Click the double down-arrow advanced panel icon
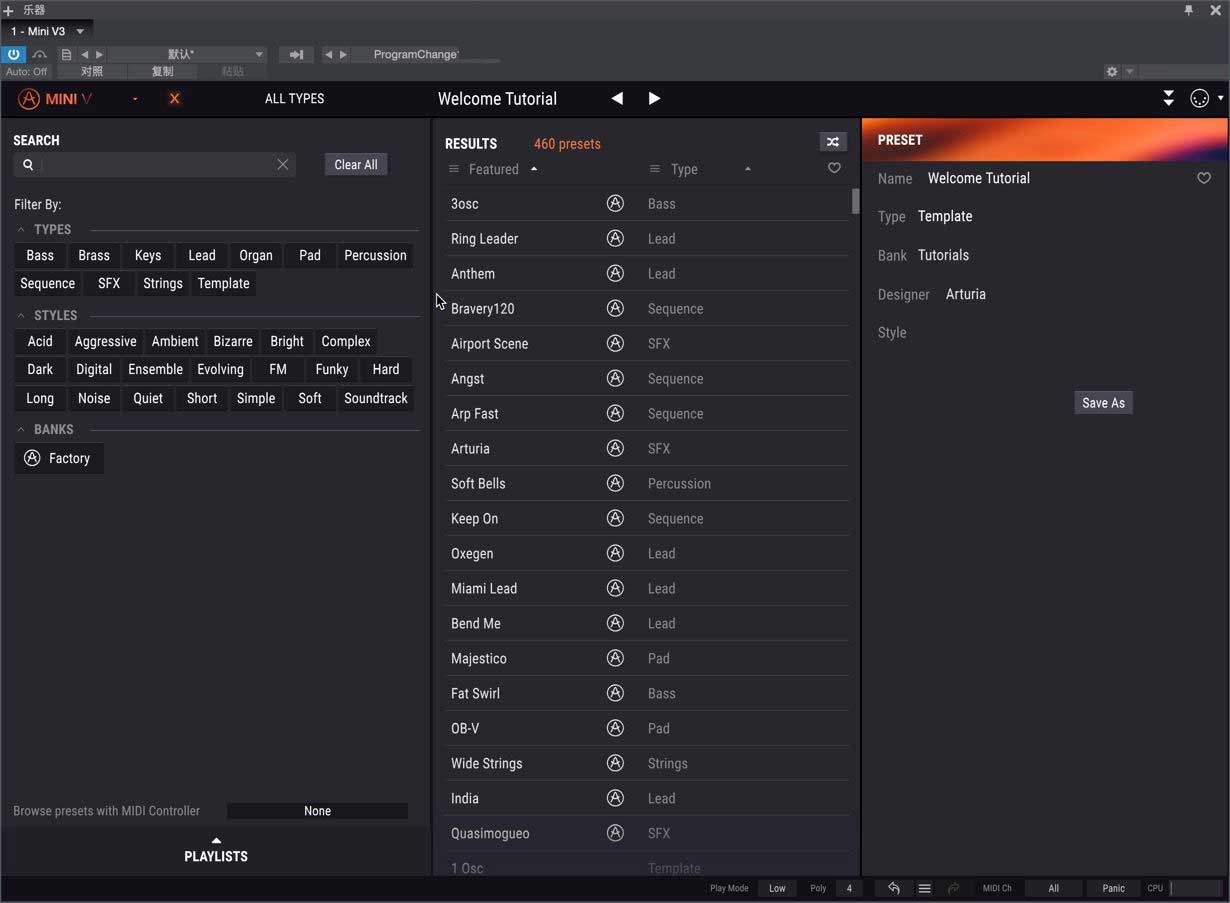 [1168, 98]
